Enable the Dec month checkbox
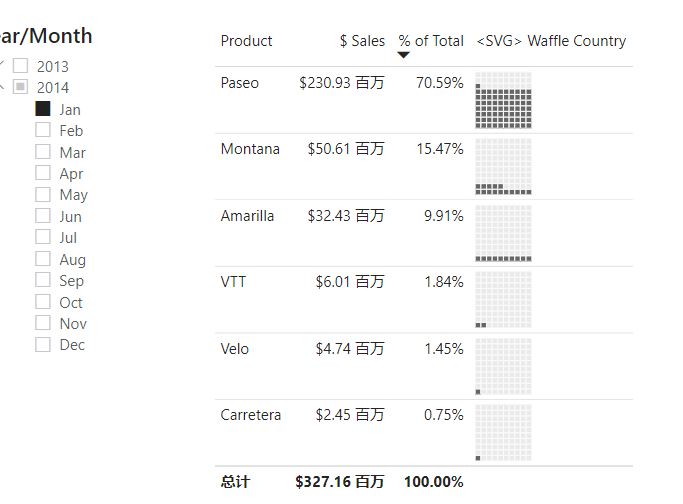This screenshot has height=504, width=683. click(x=43, y=344)
